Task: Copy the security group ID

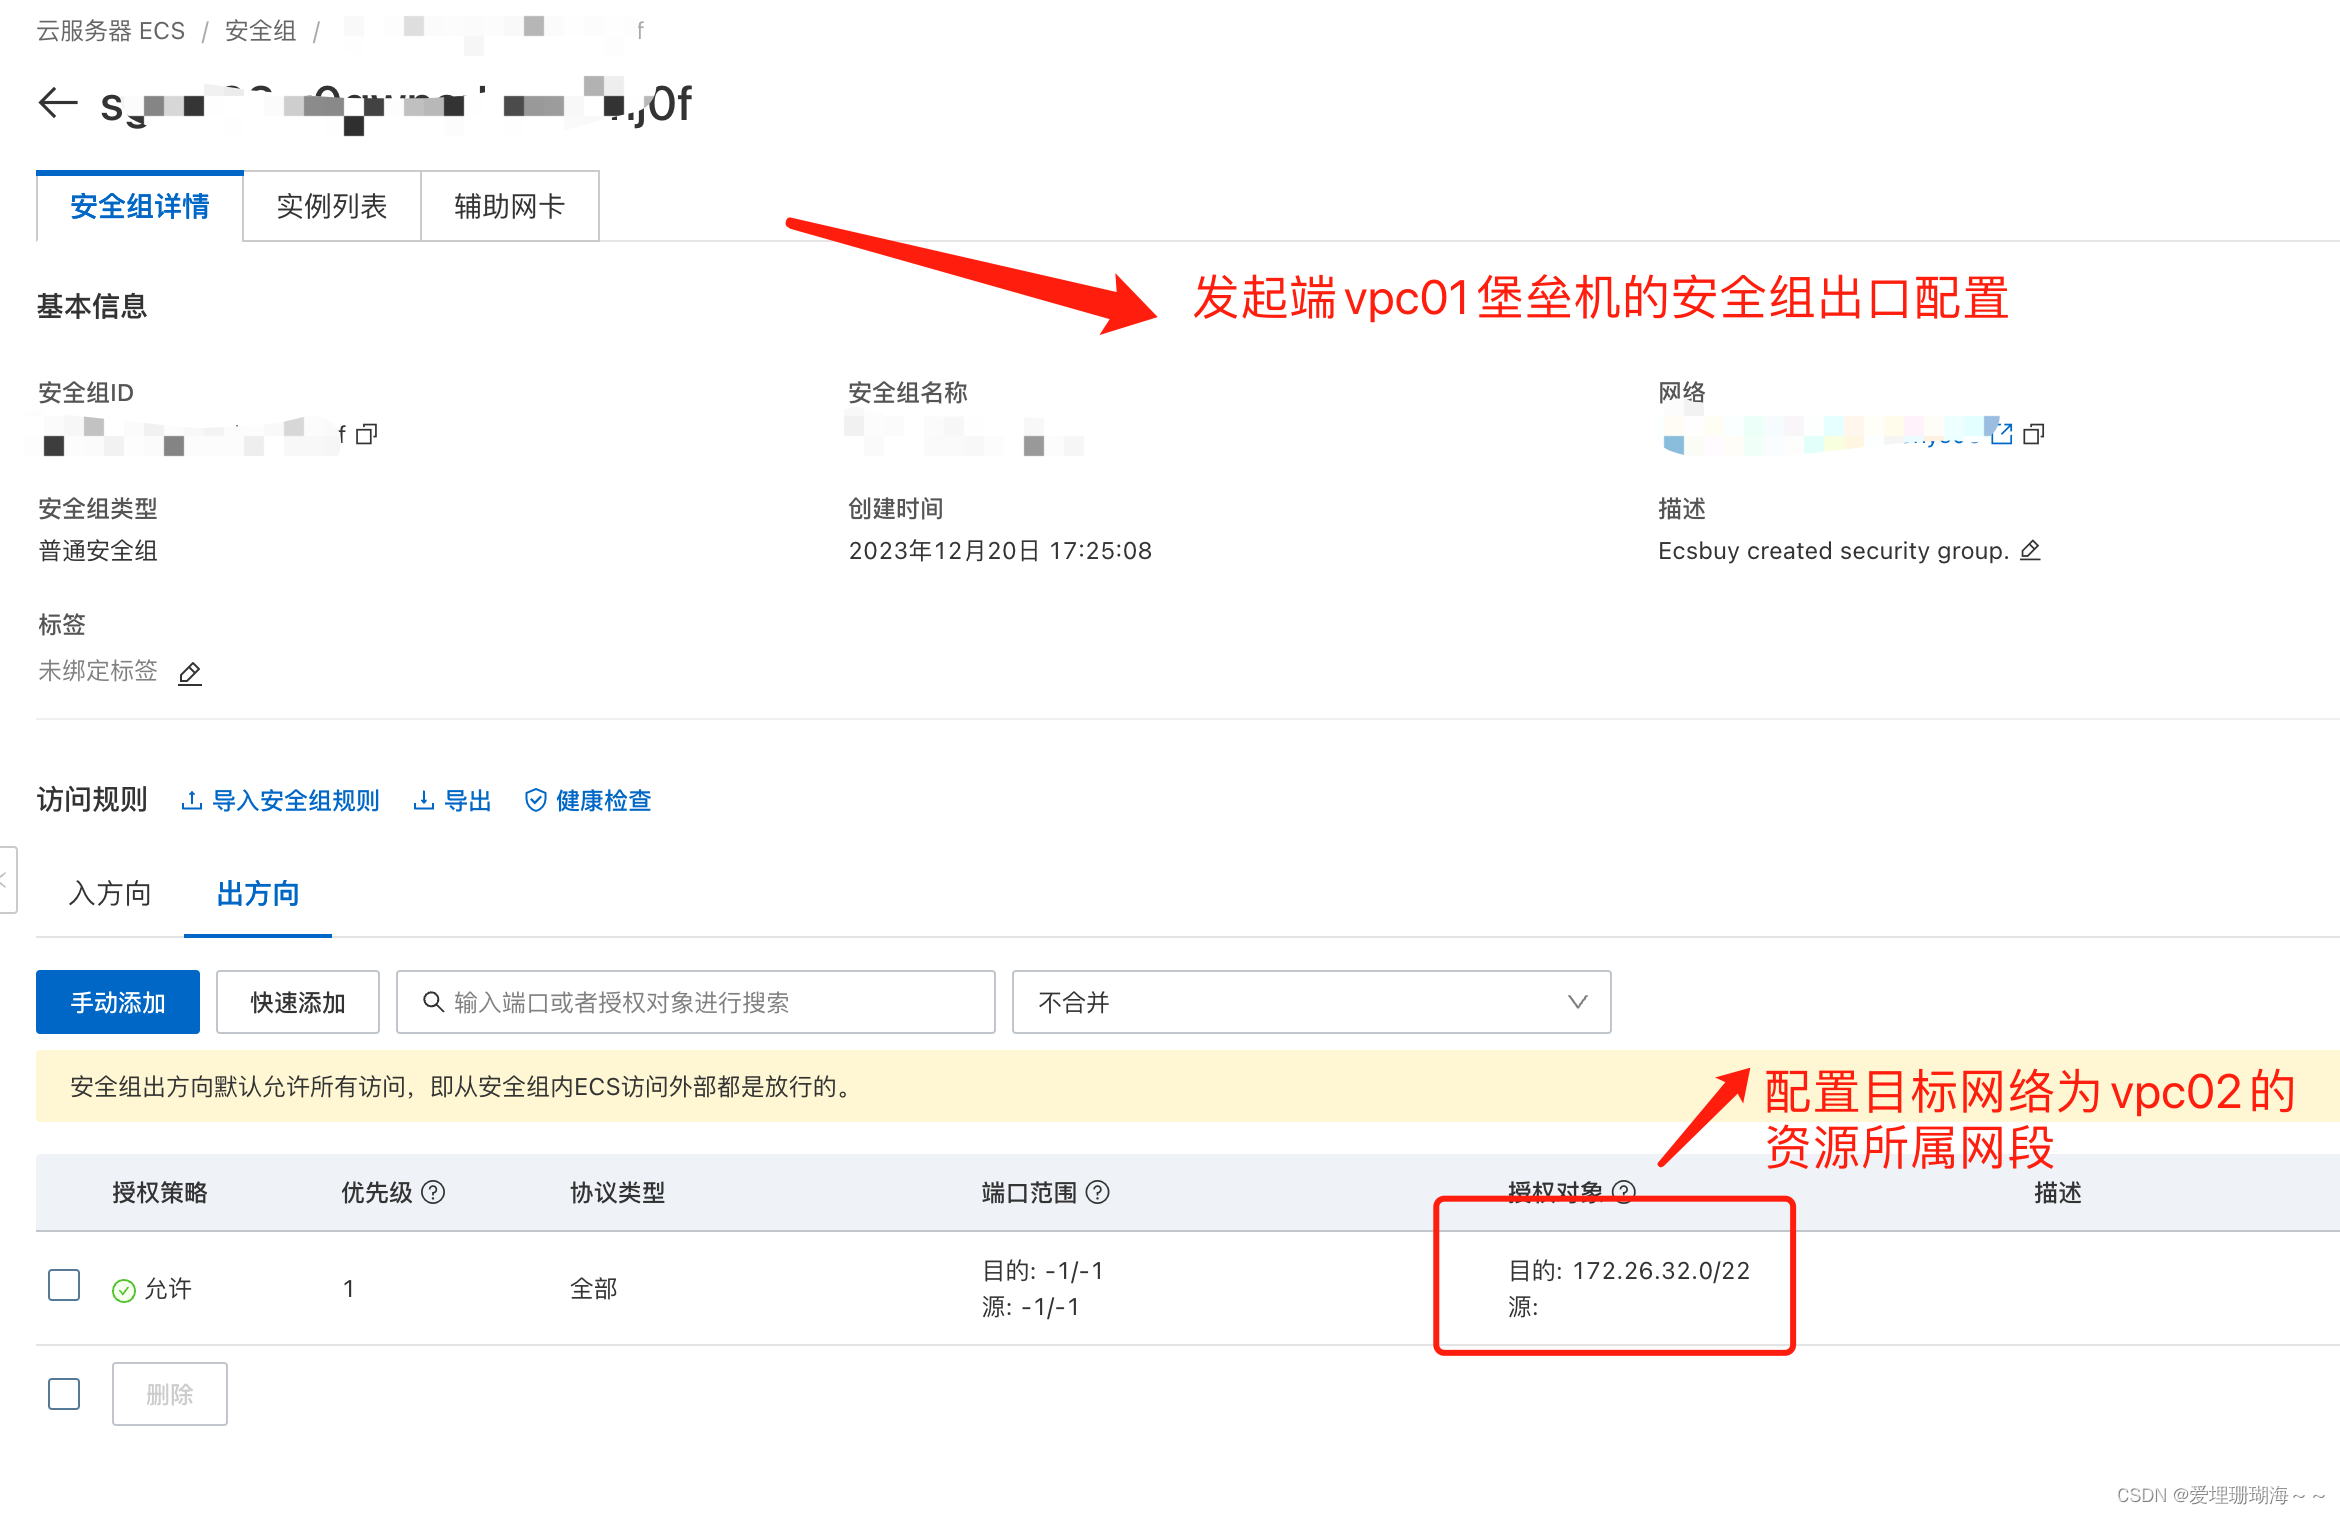Action: 367,434
